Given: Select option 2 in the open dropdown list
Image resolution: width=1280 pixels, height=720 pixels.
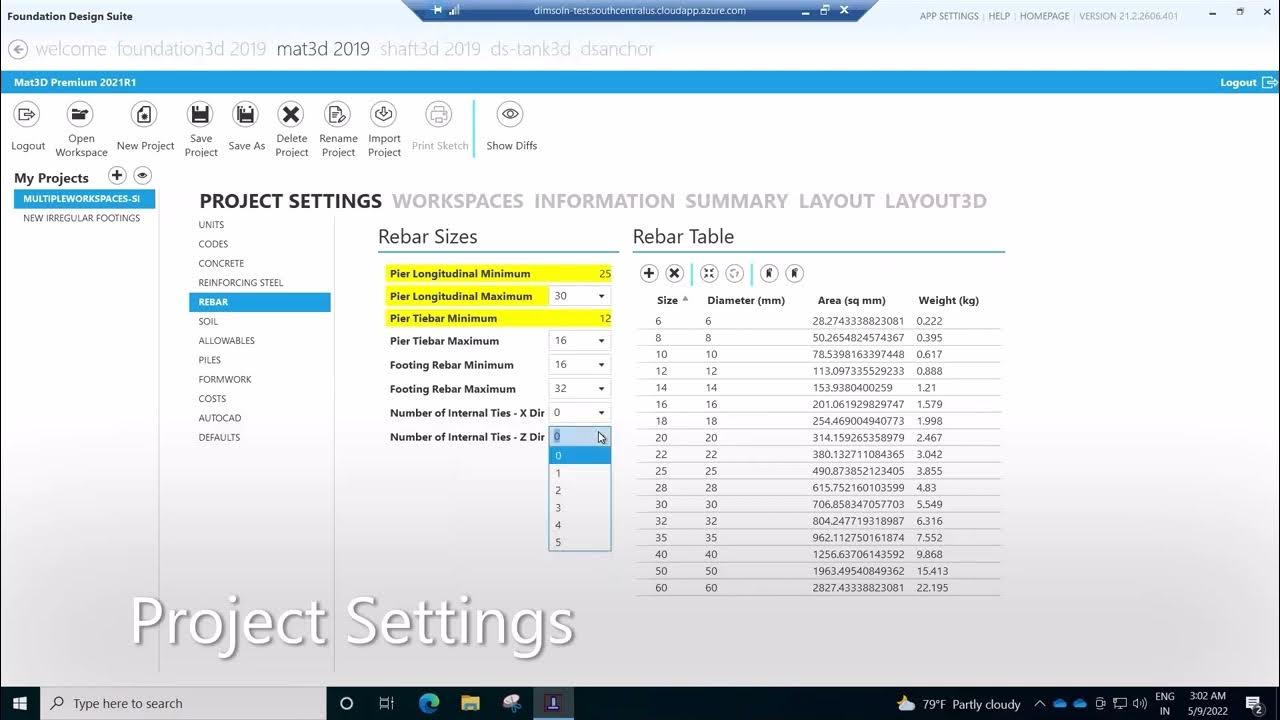Looking at the screenshot, I should (x=580, y=490).
